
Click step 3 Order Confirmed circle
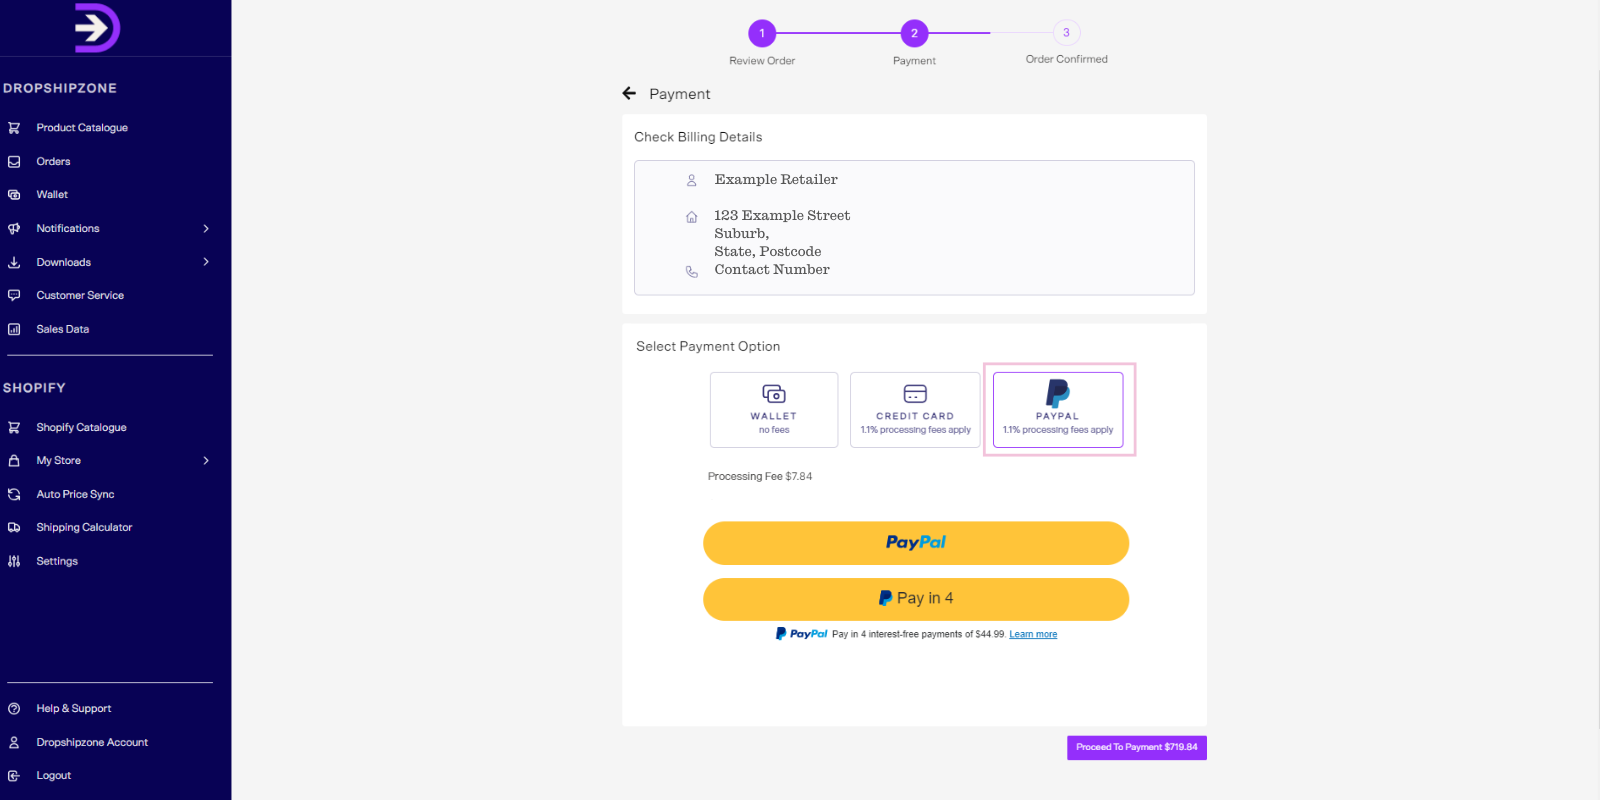(1066, 33)
